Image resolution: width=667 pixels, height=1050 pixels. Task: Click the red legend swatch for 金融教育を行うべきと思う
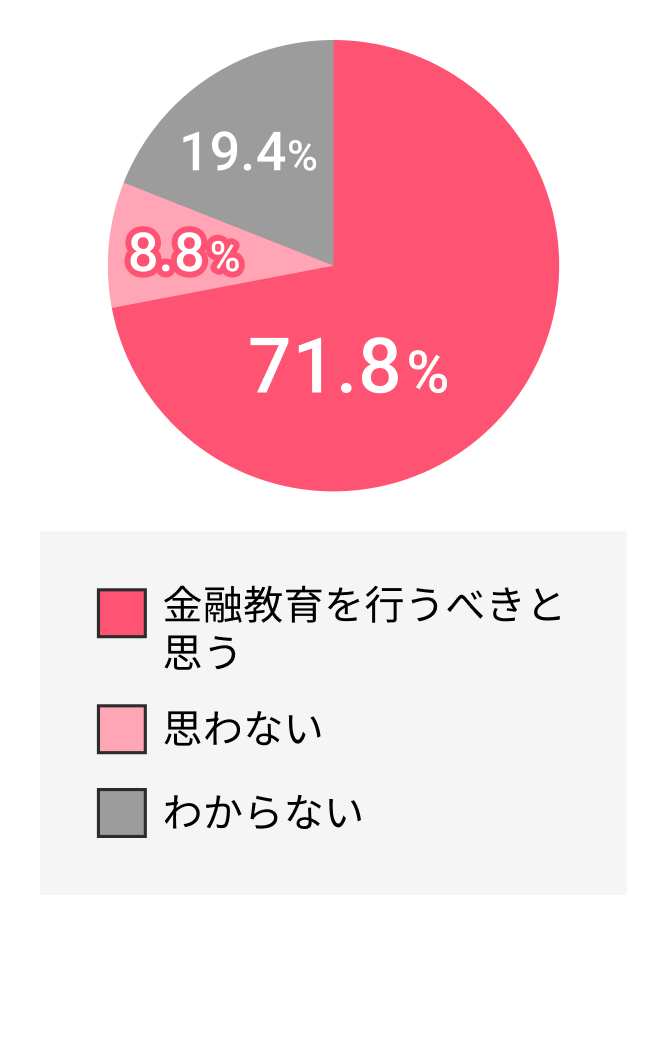(x=122, y=612)
